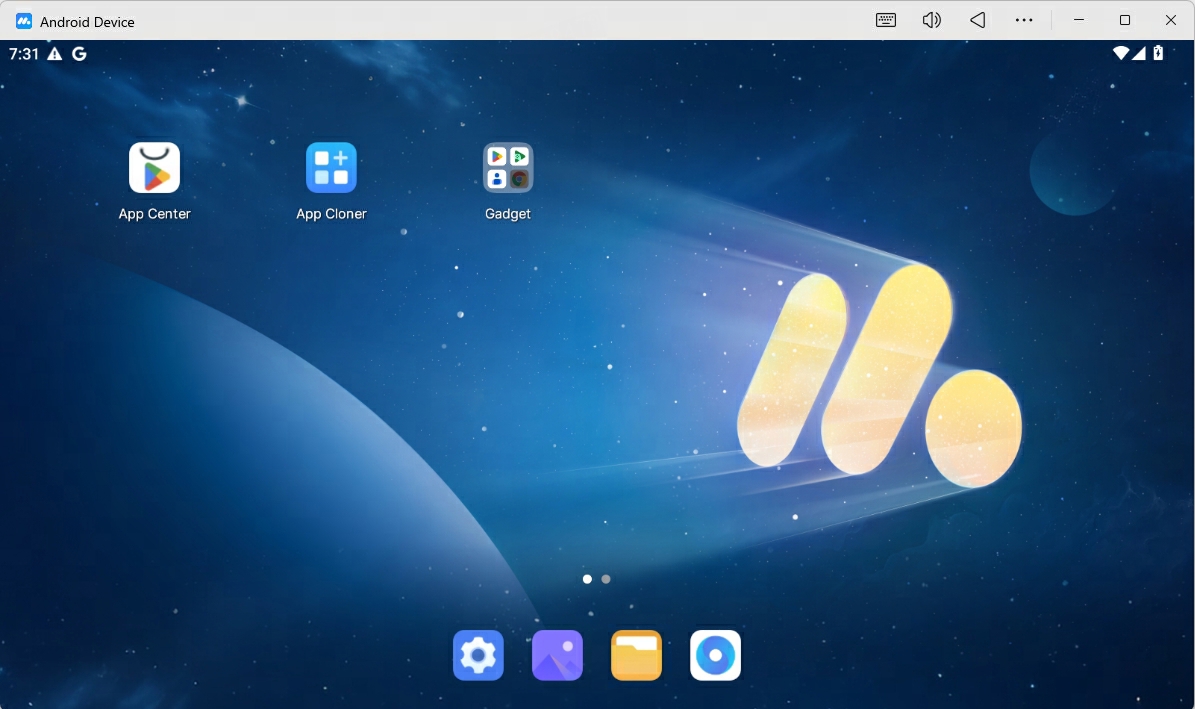Minimize the Android Device window
The height and width of the screenshot is (709, 1195).
[1079, 20]
